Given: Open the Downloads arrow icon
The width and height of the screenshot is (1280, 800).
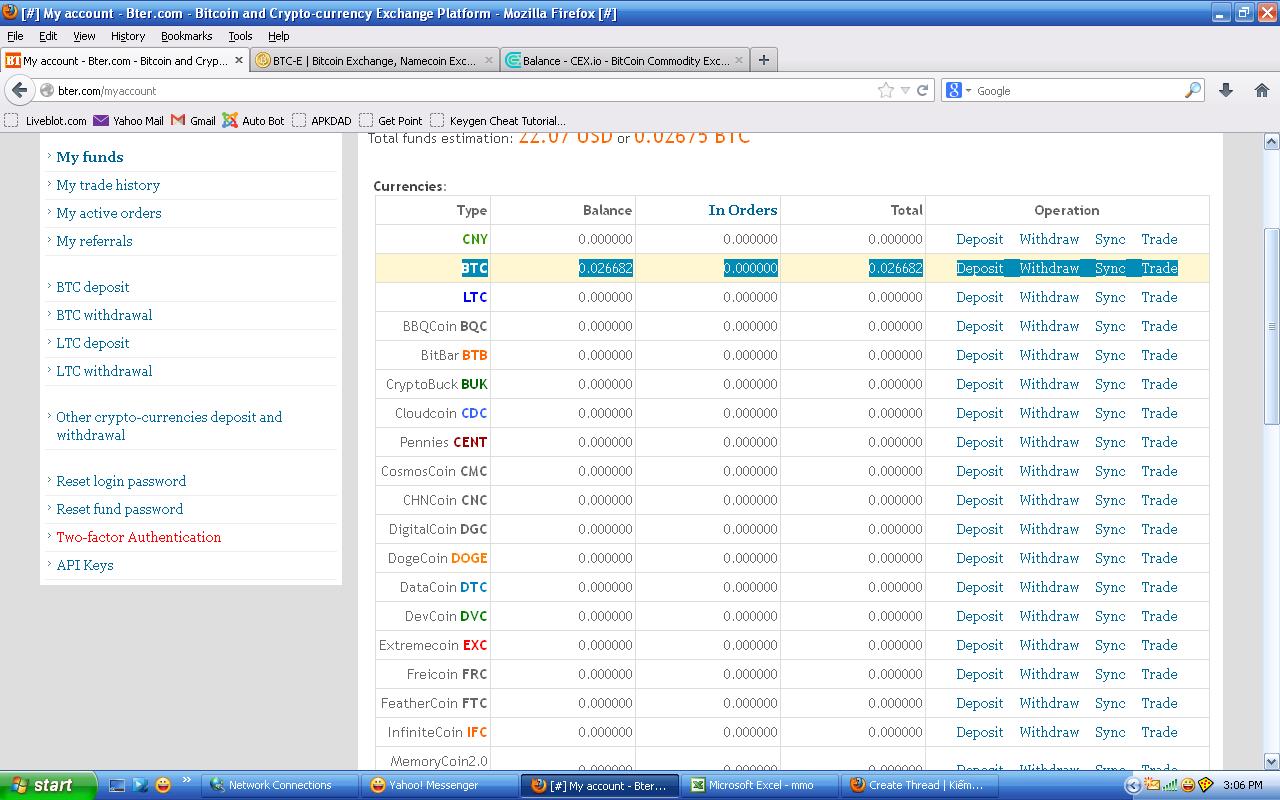Looking at the screenshot, I should click(x=1226, y=90).
